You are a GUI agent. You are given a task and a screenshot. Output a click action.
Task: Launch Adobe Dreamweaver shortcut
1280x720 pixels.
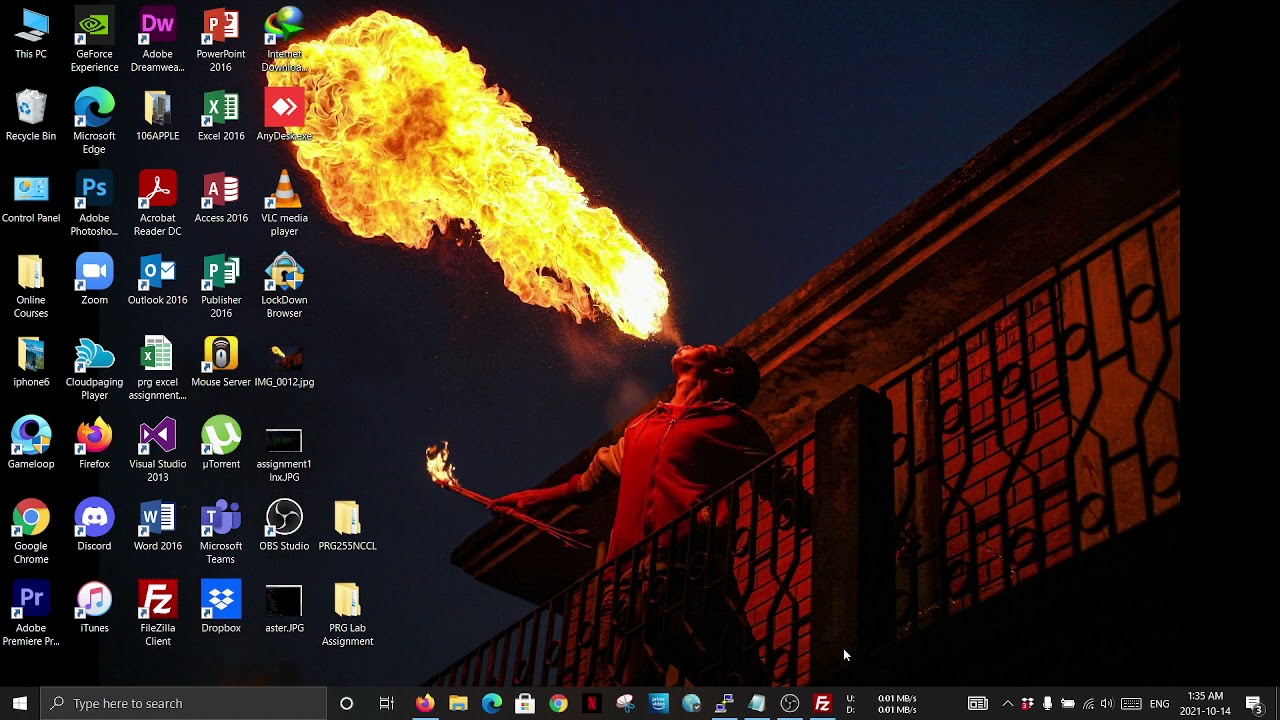click(157, 41)
